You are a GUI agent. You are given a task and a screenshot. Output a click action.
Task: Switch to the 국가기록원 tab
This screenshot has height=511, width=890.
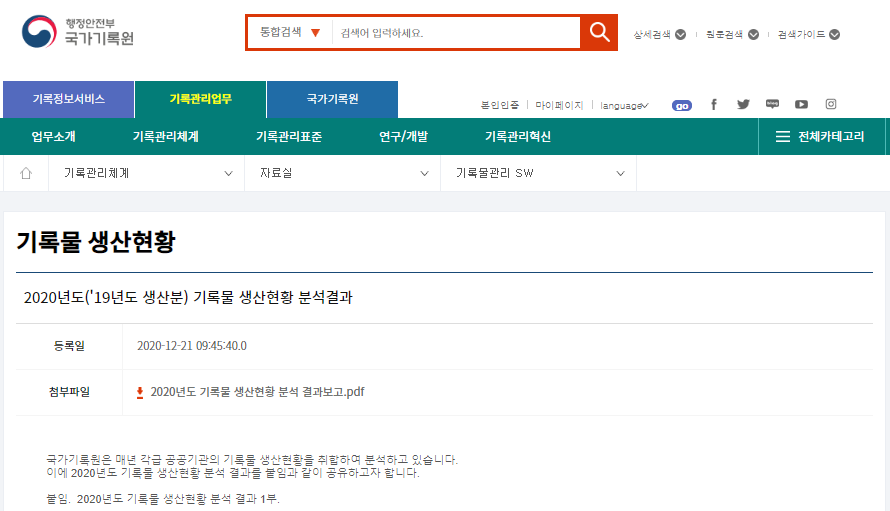tap(332, 99)
